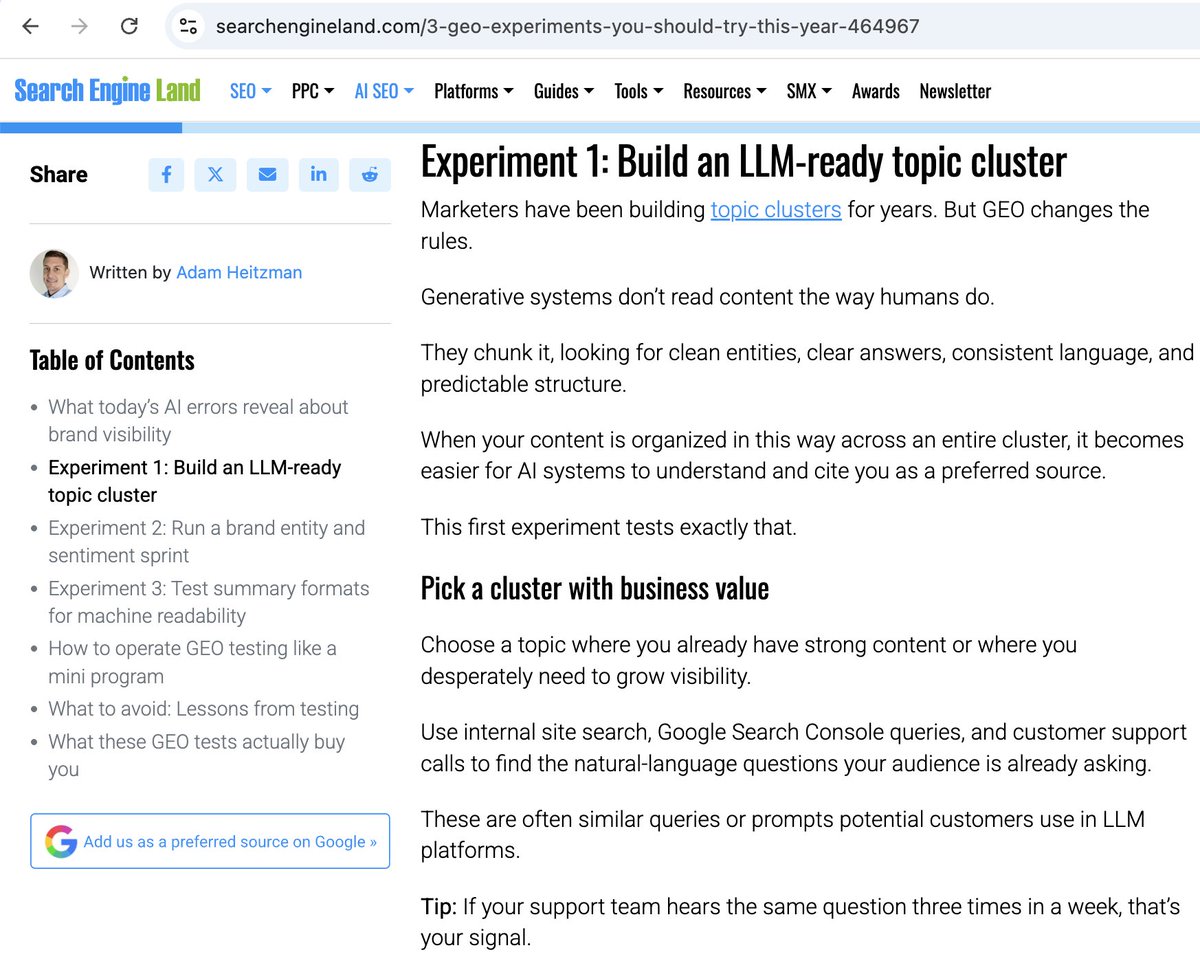Image resolution: width=1200 pixels, height=972 pixels.
Task: Expand the Tools dropdown menu
Action: 639,91
